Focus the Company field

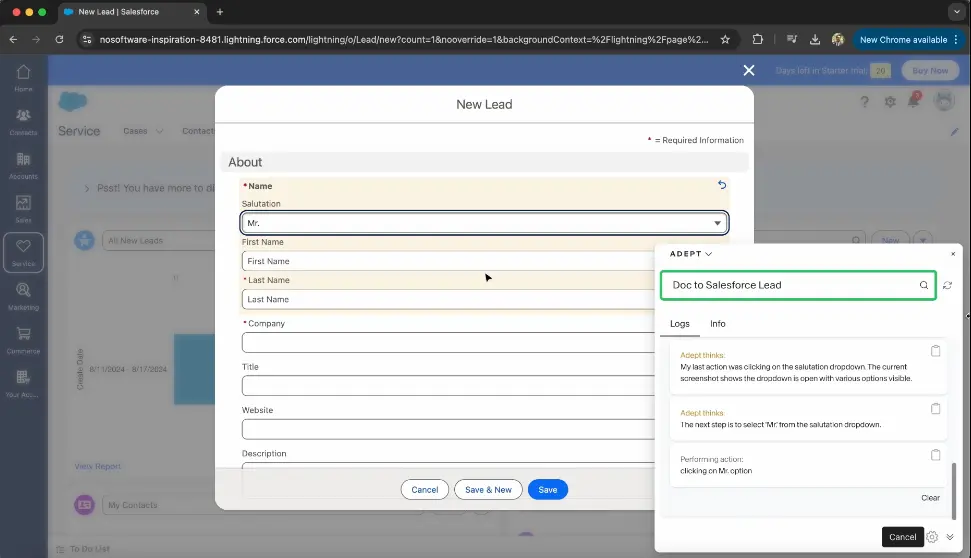pyautogui.click(x=448, y=342)
